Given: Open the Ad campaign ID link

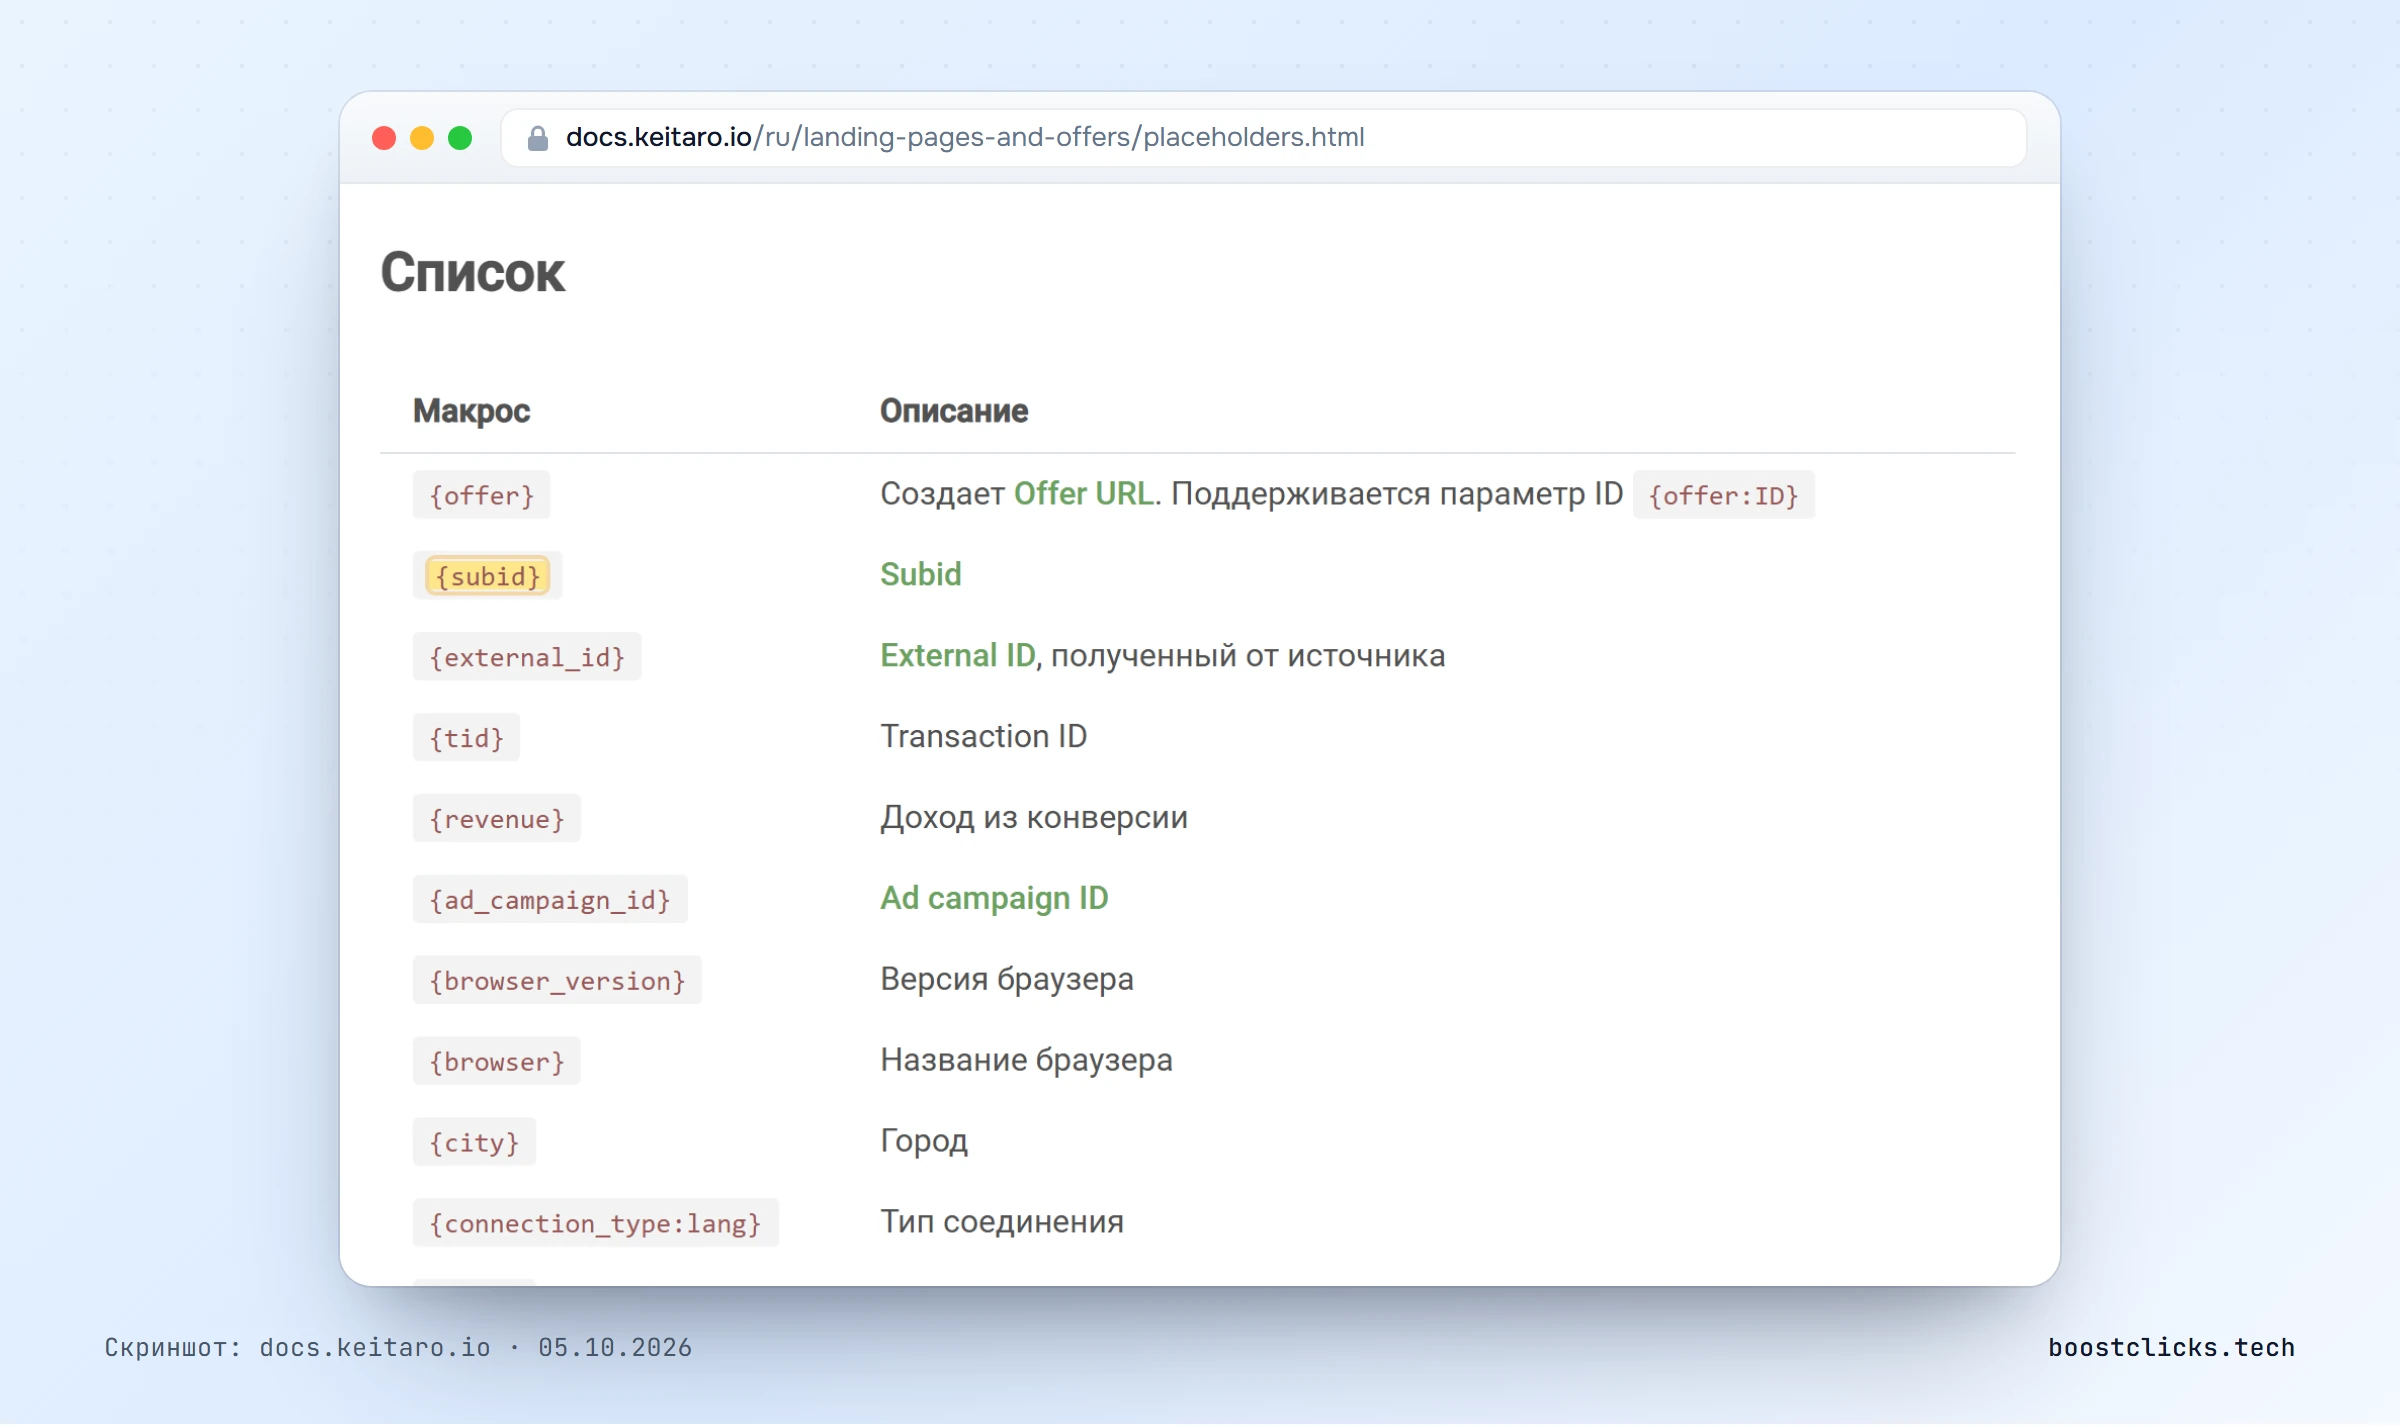Looking at the screenshot, I should coord(994,898).
